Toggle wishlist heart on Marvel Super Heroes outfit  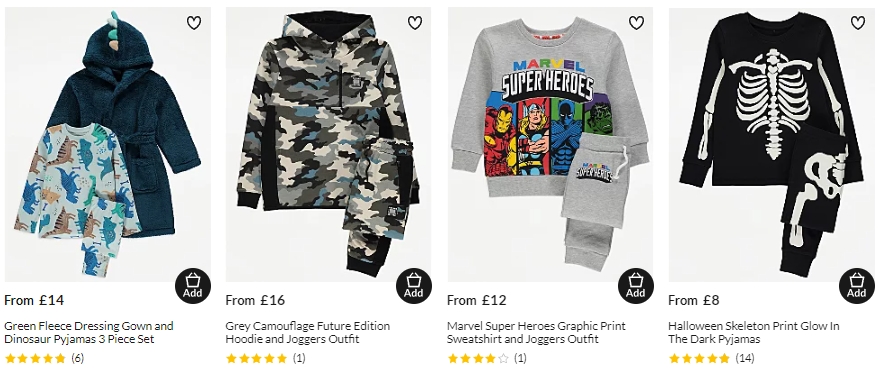pos(636,23)
